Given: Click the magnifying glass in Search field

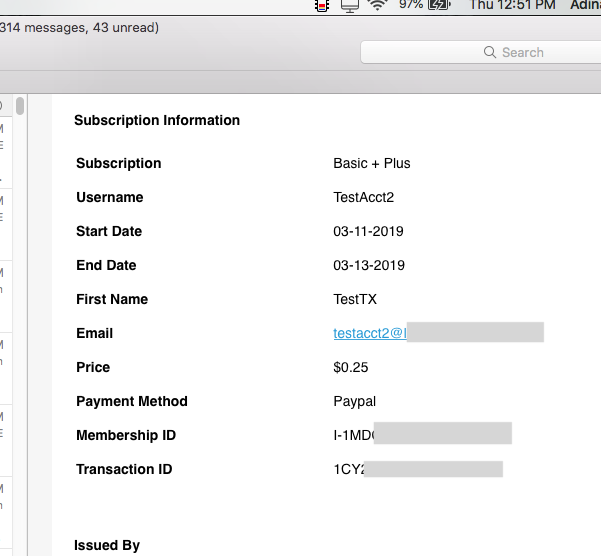Looking at the screenshot, I should pyautogui.click(x=489, y=52).
